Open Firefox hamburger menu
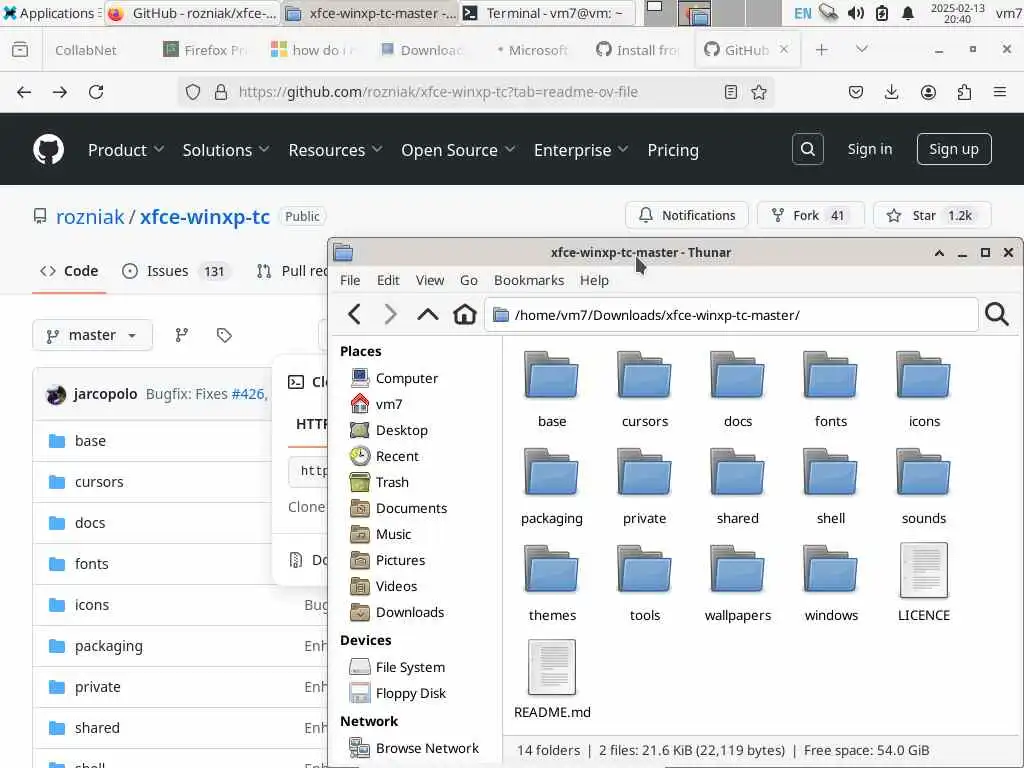The width and height of the screenshot is (1024, 768). point(999,92)
